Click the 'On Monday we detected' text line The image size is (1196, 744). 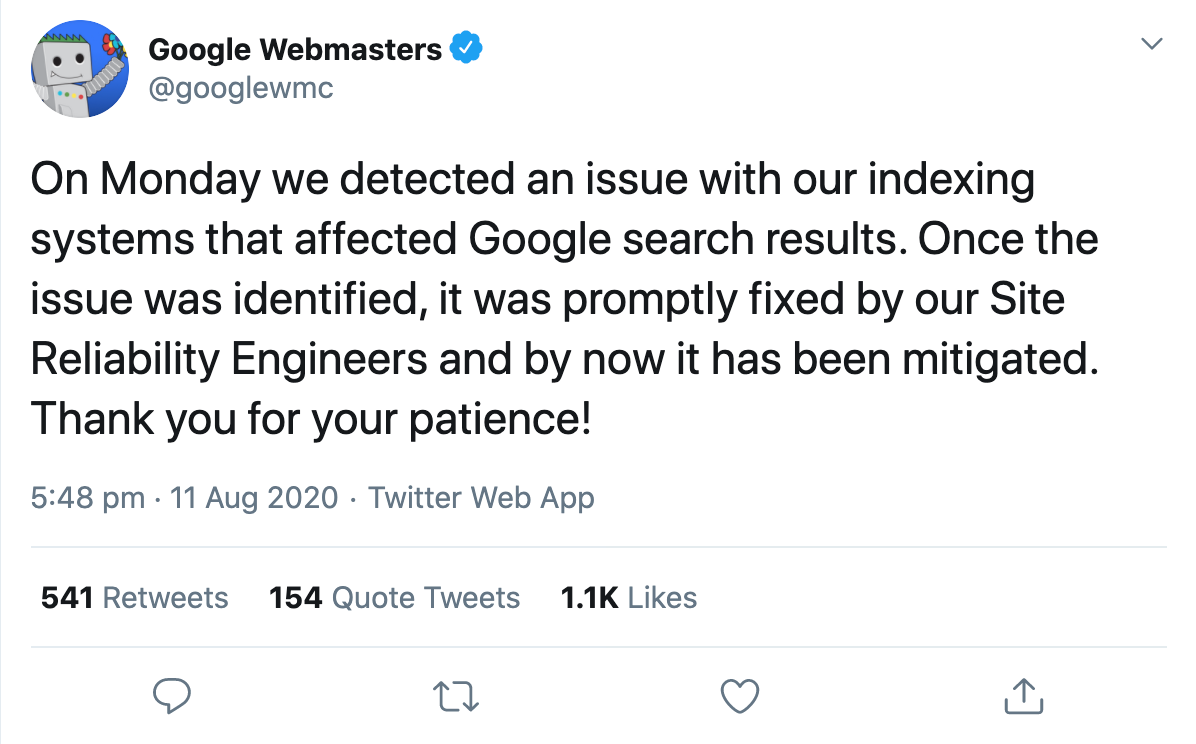point(532,180)
